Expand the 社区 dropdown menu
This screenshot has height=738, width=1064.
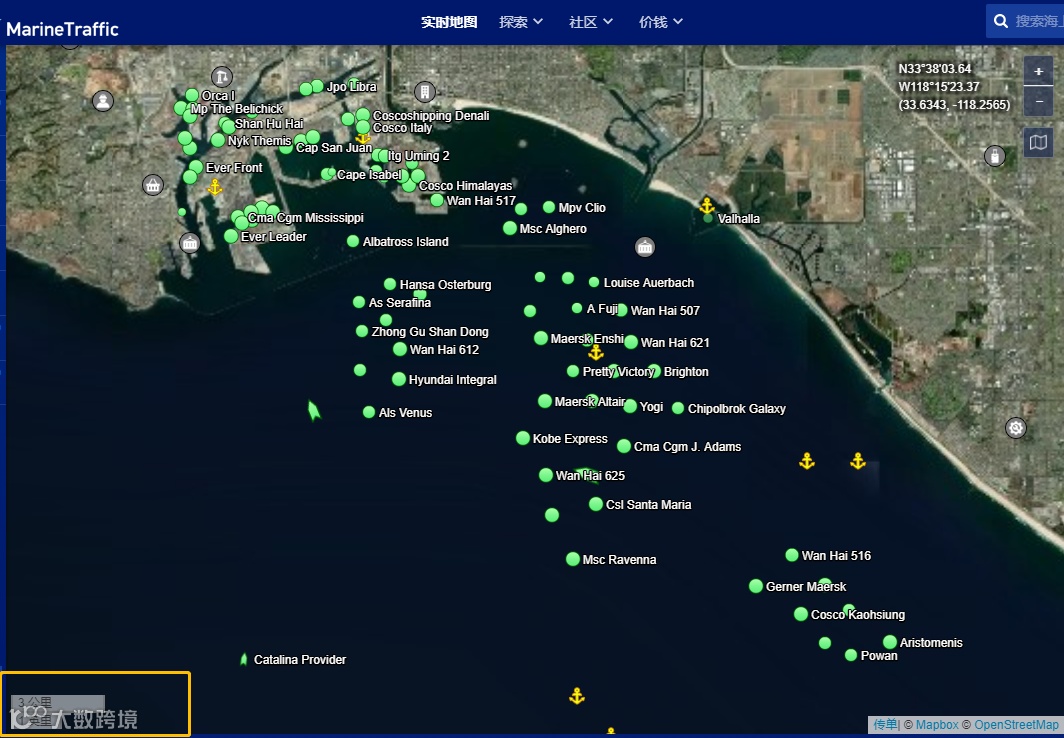pos(591,22)
